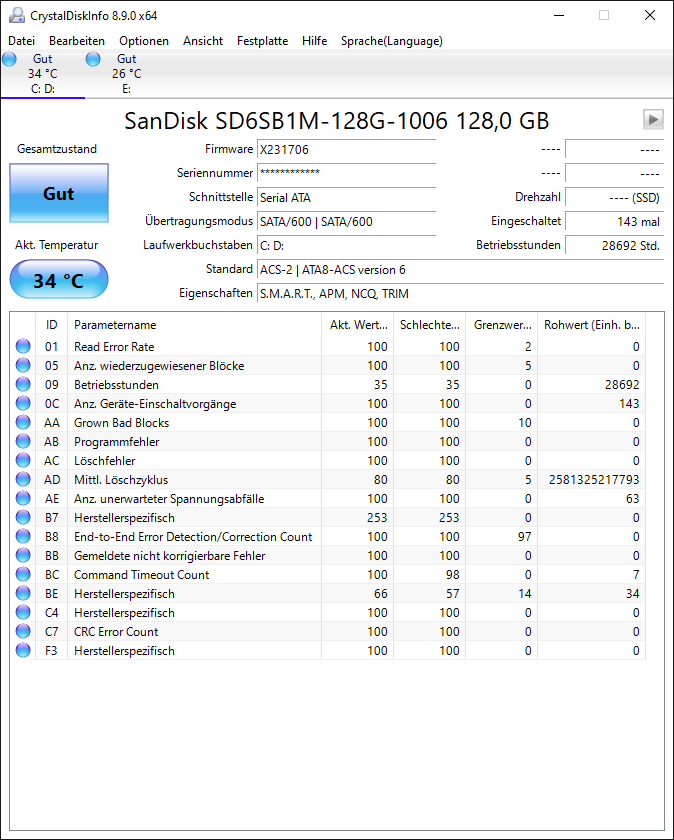Click the Betriebsstunden attribute status icon
674x840 pixels.
tap(22, 384)
